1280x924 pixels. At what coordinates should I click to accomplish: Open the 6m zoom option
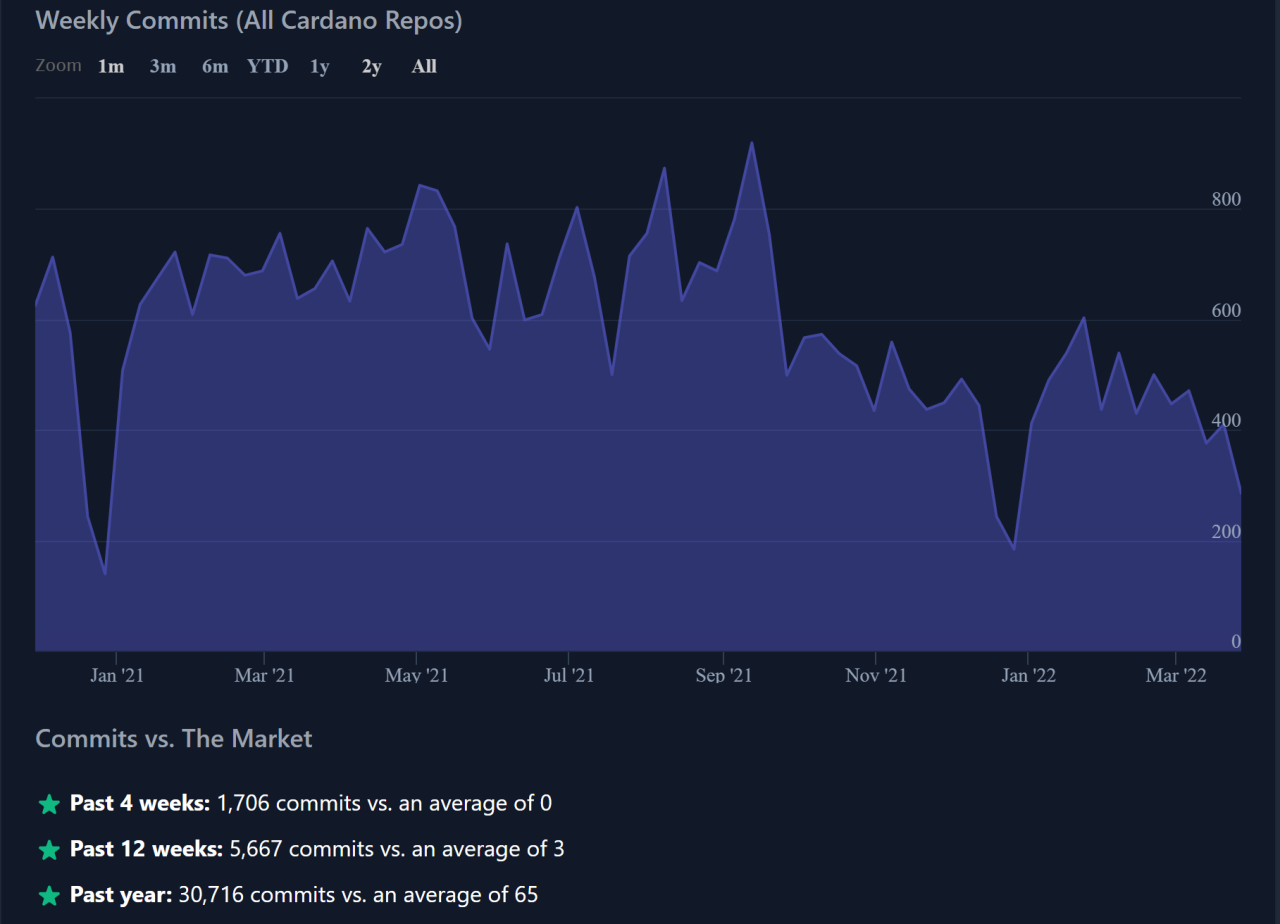click(x=214, y=66)
